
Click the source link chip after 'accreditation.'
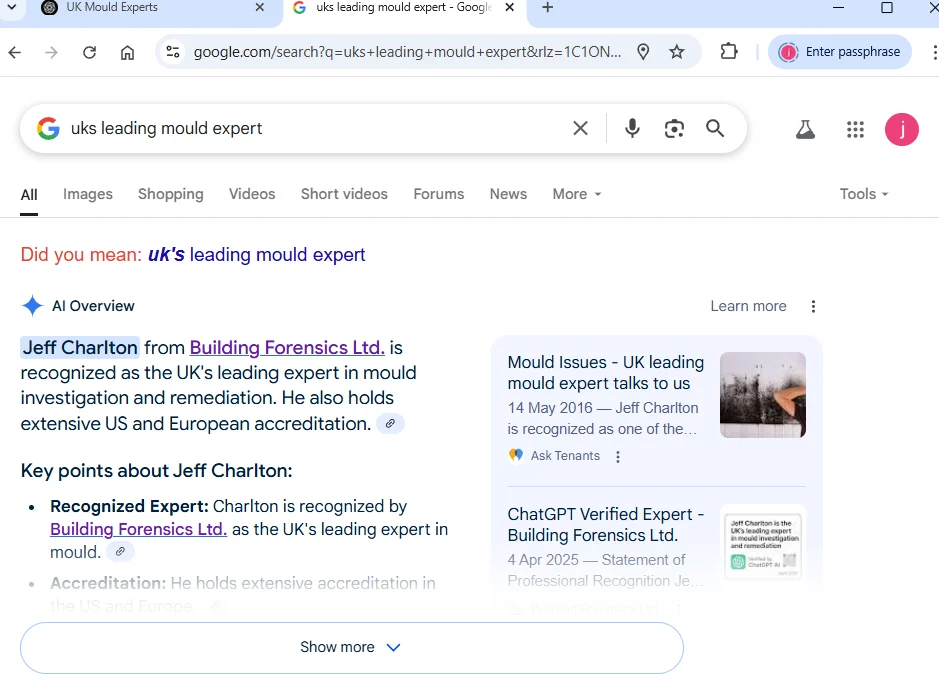click(x=390, y=424)
